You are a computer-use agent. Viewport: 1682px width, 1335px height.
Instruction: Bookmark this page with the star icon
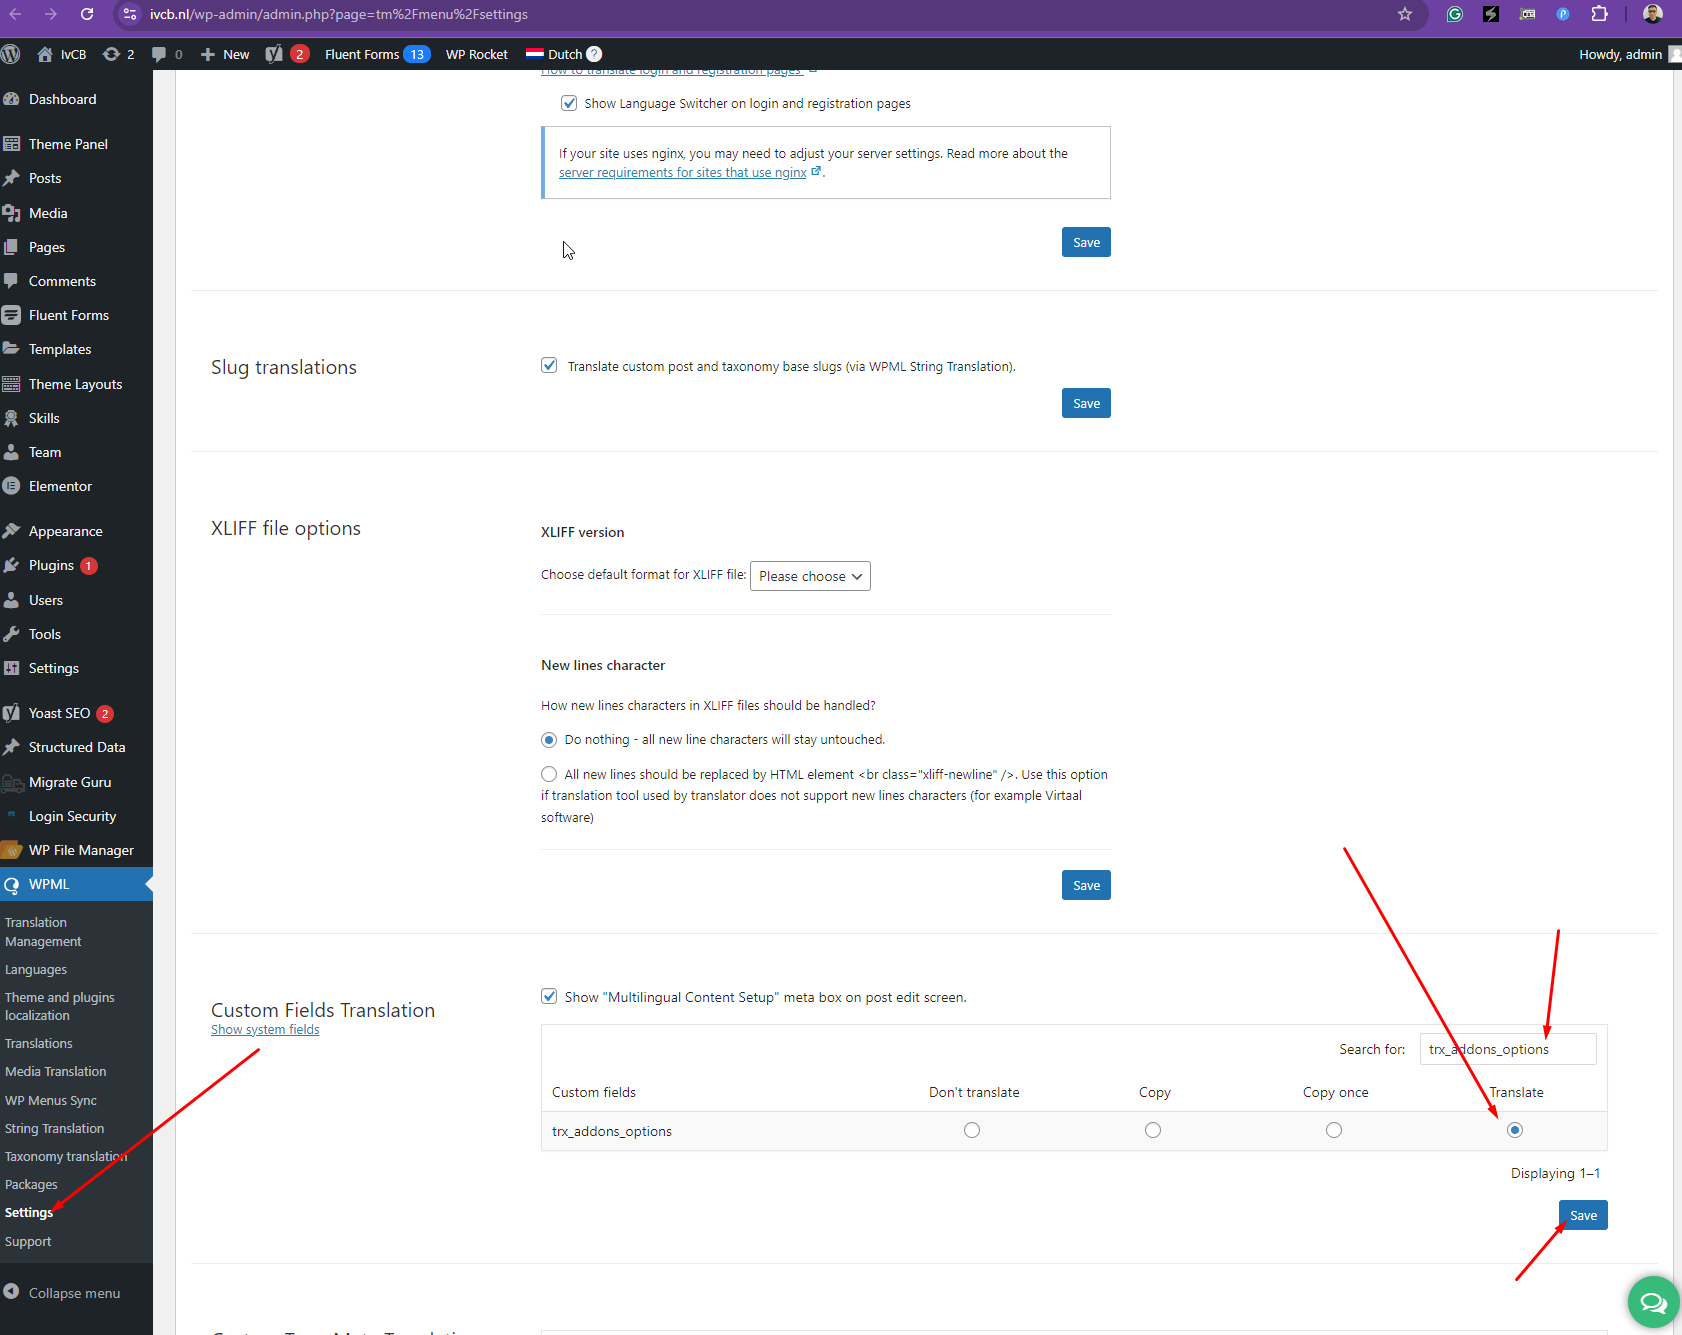pyautogui.click(x=1405, y=14)
